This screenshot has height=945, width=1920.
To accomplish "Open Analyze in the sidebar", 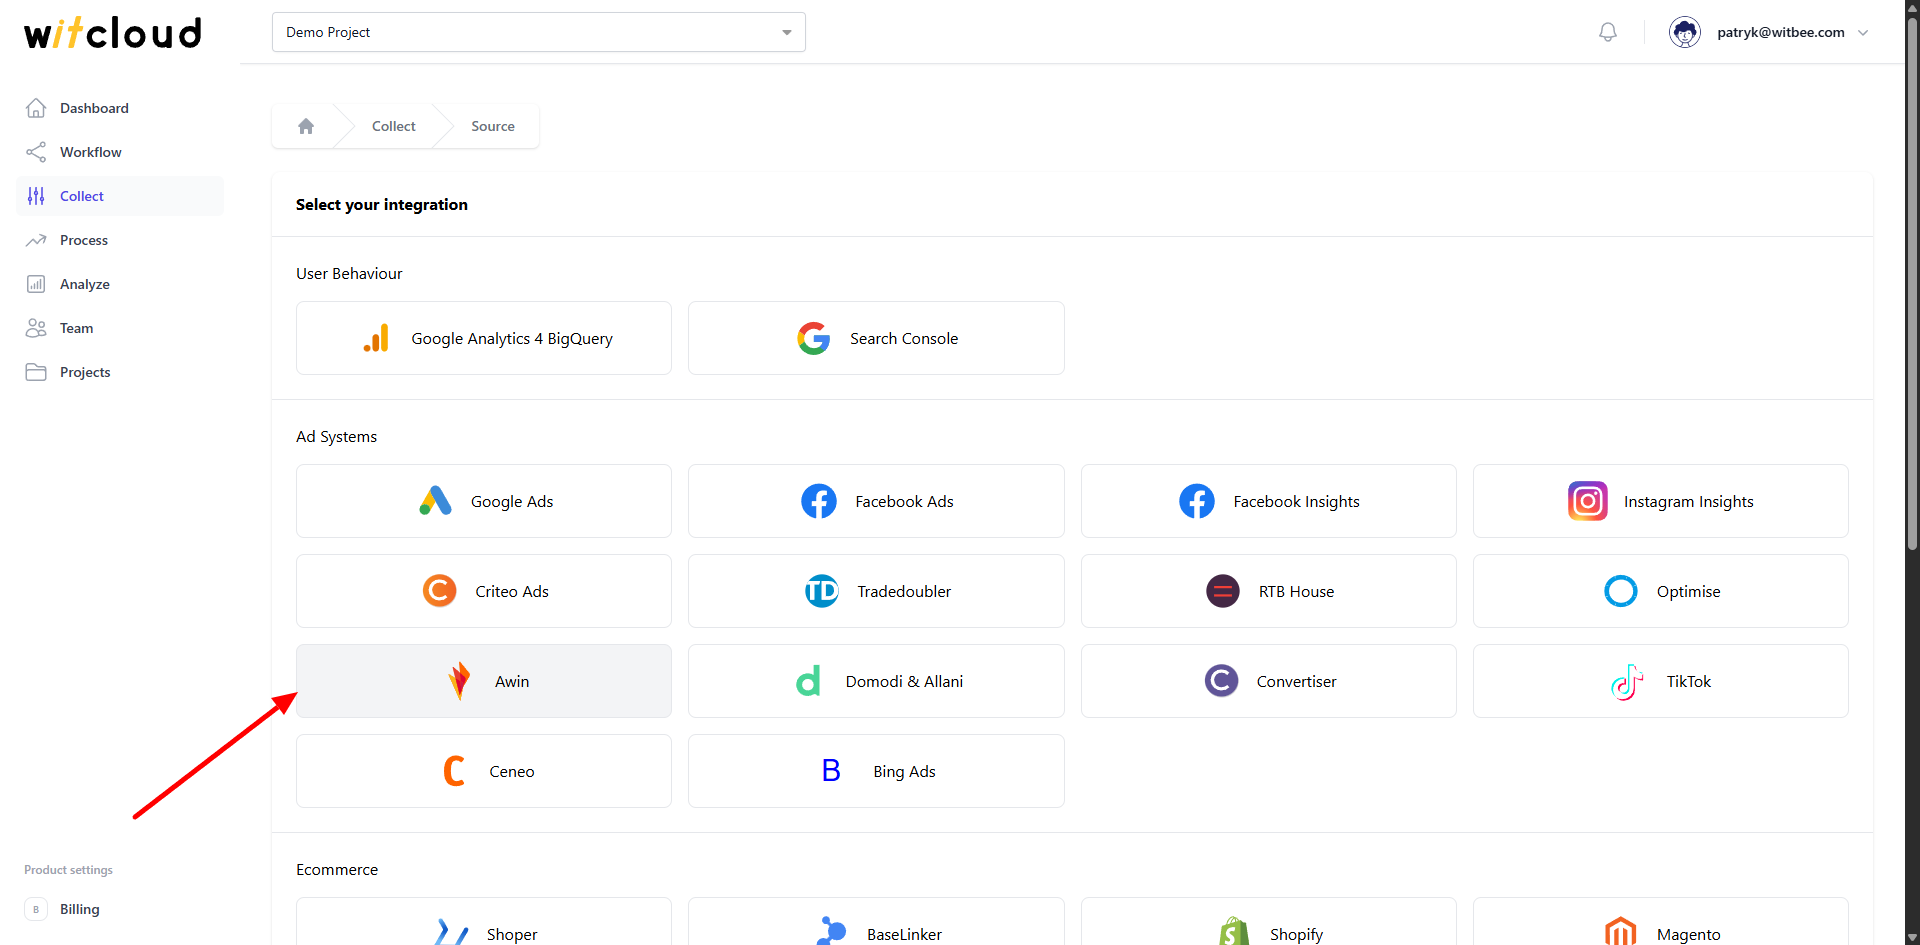I will coord(120,284).
